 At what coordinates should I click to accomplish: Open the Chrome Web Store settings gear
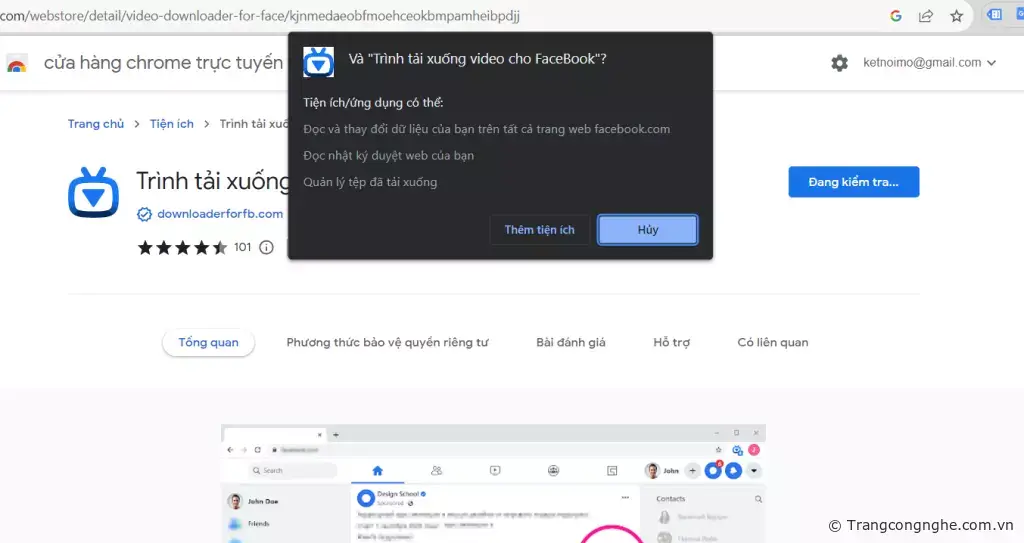[839, 63]
